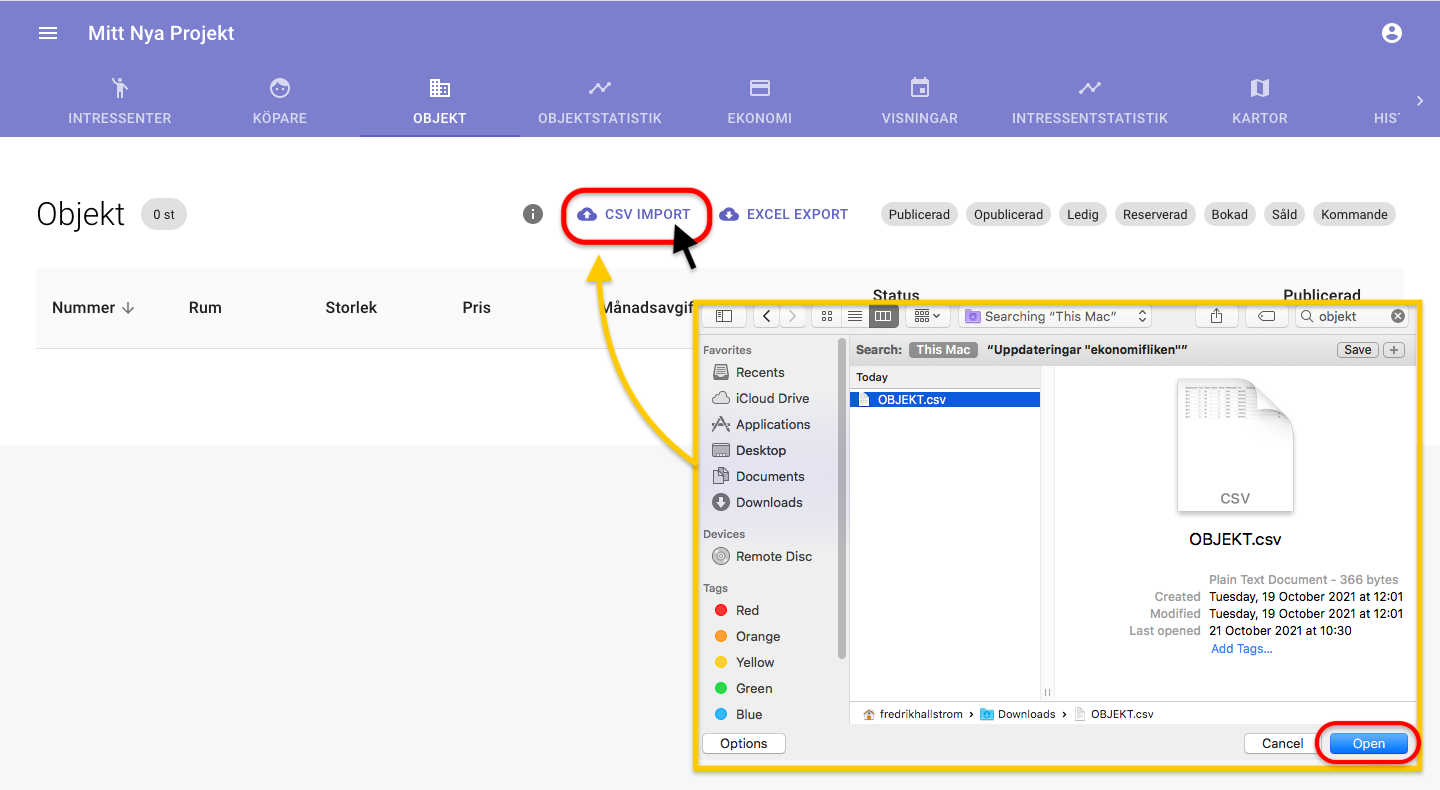Toggle the Ledig filter chip
1440x790 pixels.
pos(1082,214)
